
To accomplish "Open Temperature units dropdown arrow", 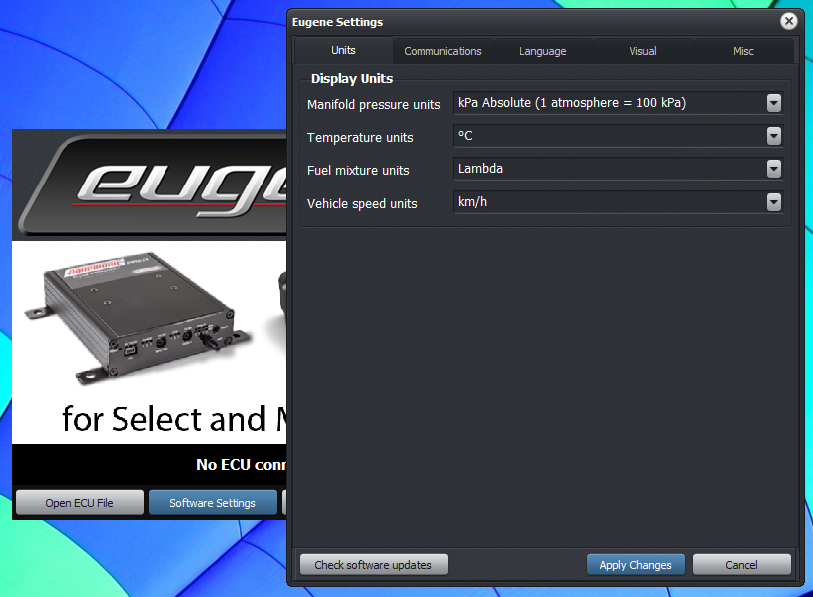I will (774, 136).
